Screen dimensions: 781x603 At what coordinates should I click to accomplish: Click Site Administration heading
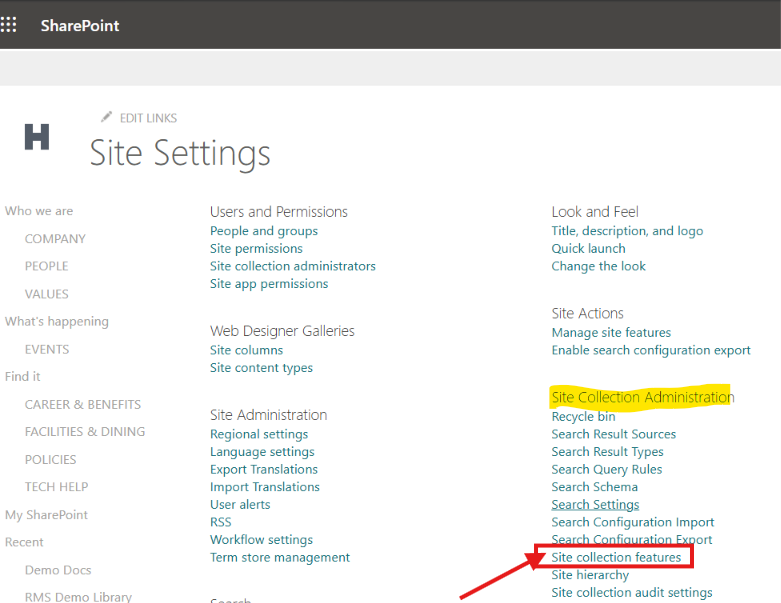[268, 415]
